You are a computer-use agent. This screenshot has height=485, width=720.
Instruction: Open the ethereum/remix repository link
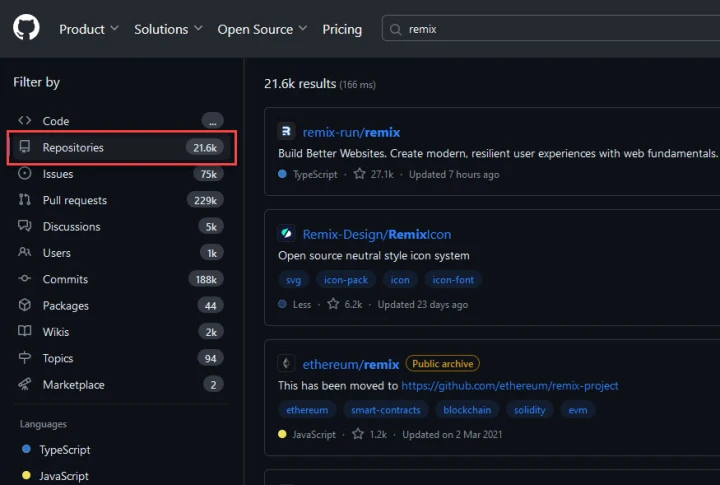pos(351,364)
